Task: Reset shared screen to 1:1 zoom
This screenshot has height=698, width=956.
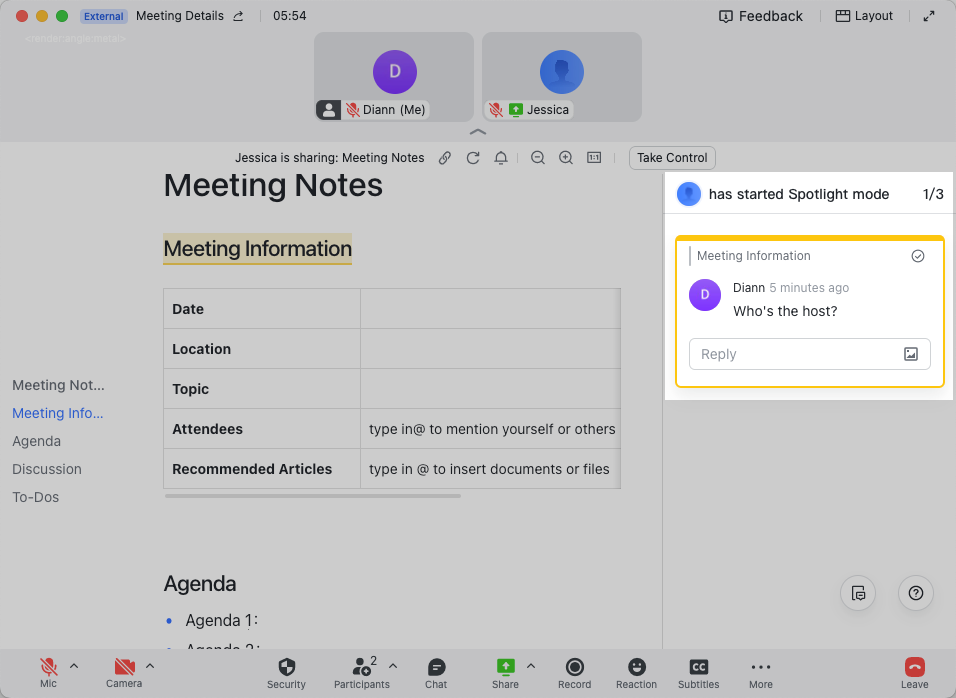Action: click(x=594, y=158)
